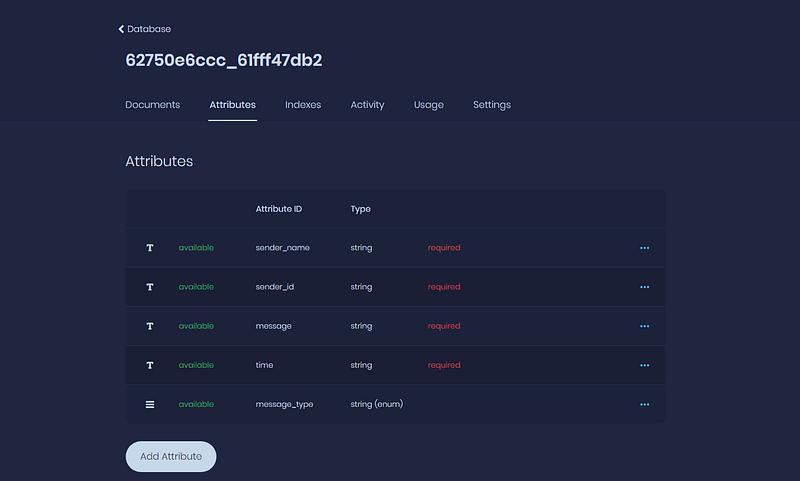Viewport: 800px width, 481px height.
Task: Click string type in time row
Action: (x=361, y=365)
